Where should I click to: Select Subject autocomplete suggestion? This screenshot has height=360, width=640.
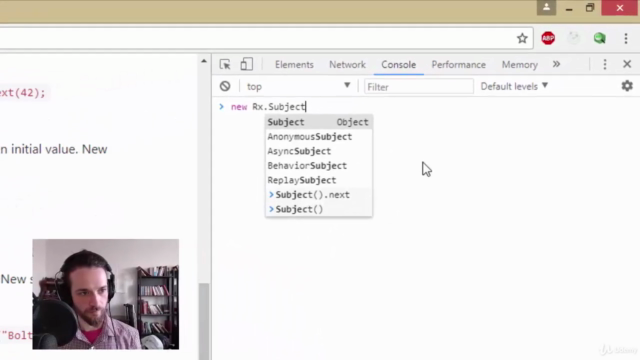[x=318, y=122]
